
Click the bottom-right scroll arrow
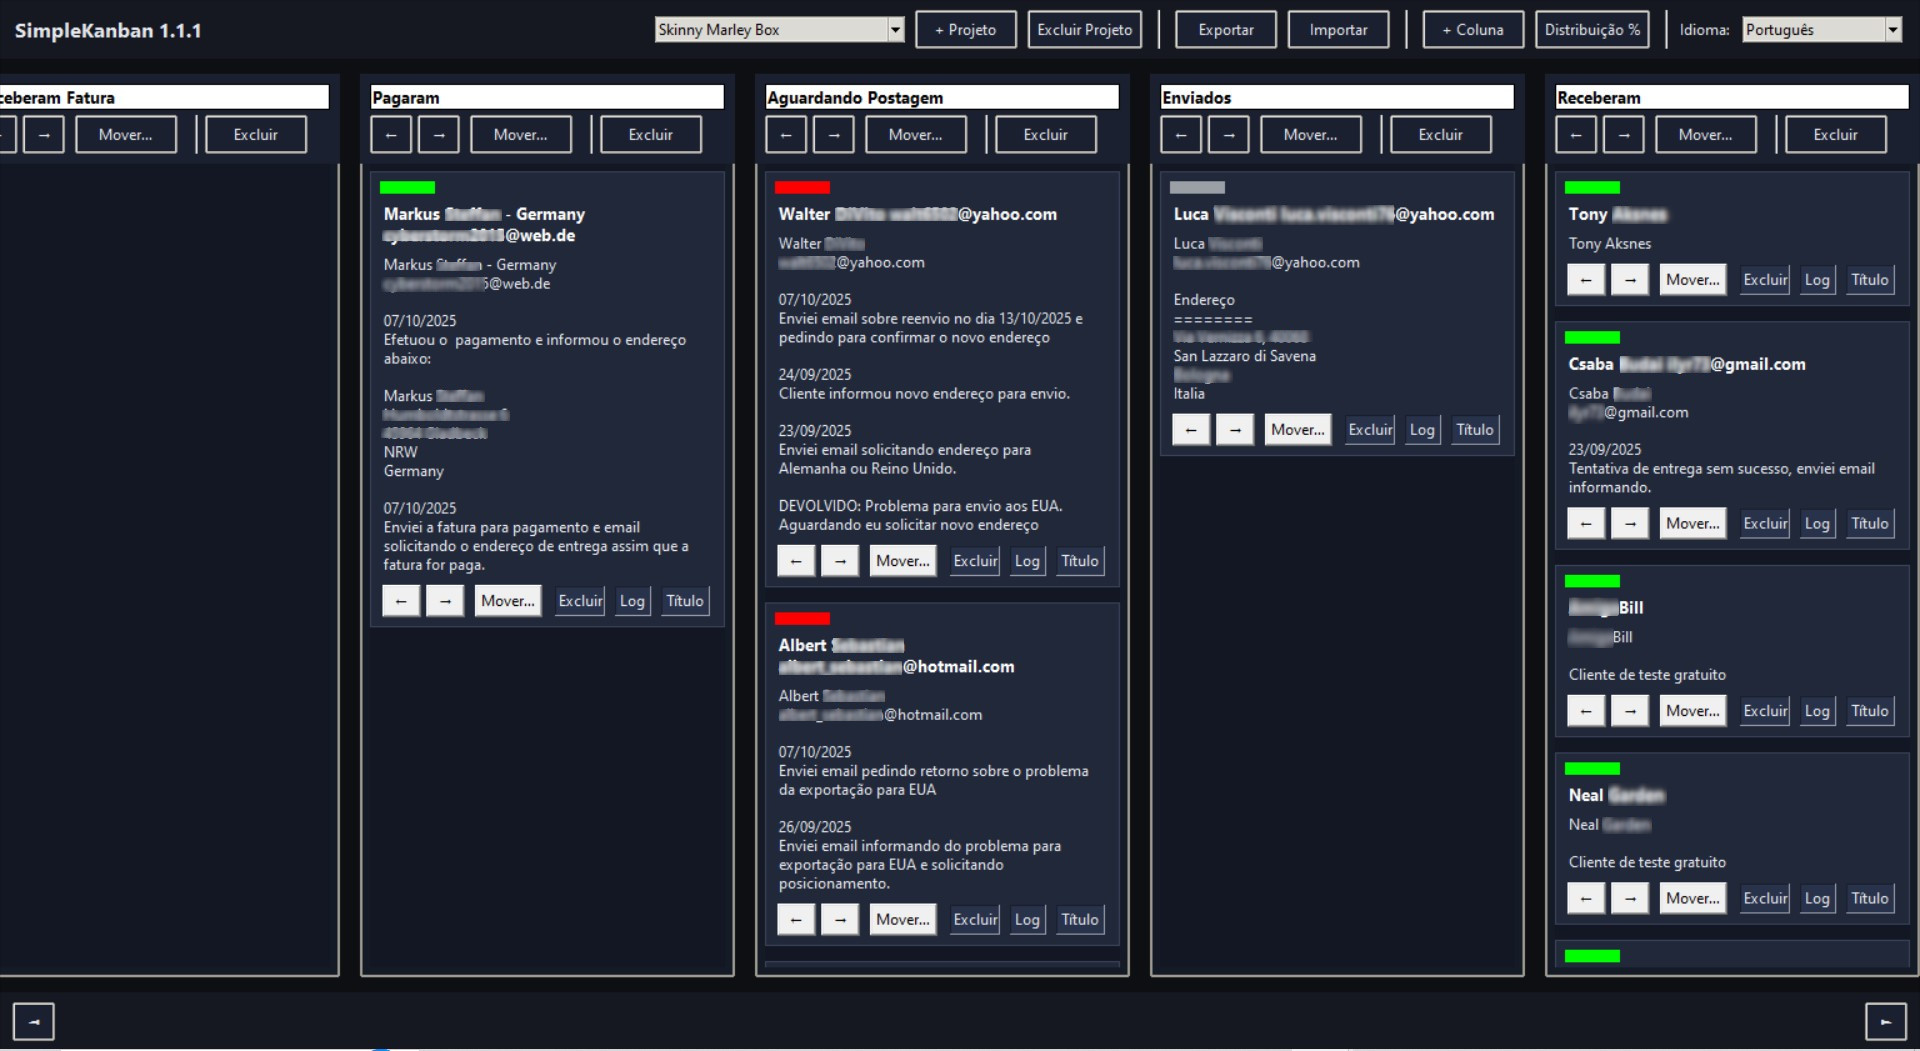[x=1885, y=1021]
